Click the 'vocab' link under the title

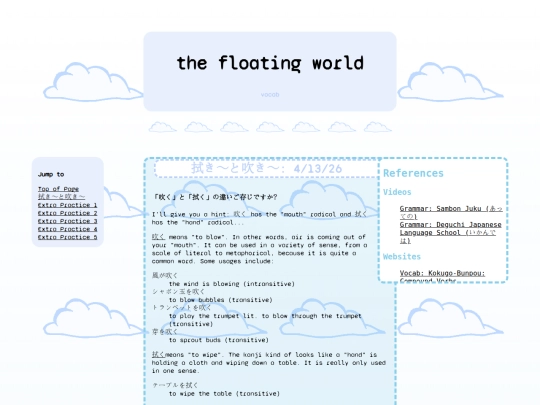[270, 94]
